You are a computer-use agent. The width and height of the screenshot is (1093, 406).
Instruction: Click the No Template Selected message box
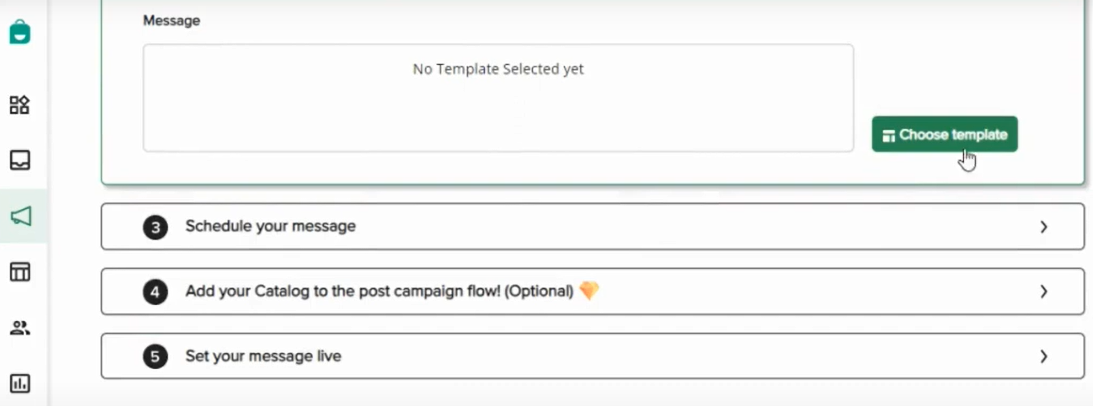pyautogui.click(x=498, y=98)
